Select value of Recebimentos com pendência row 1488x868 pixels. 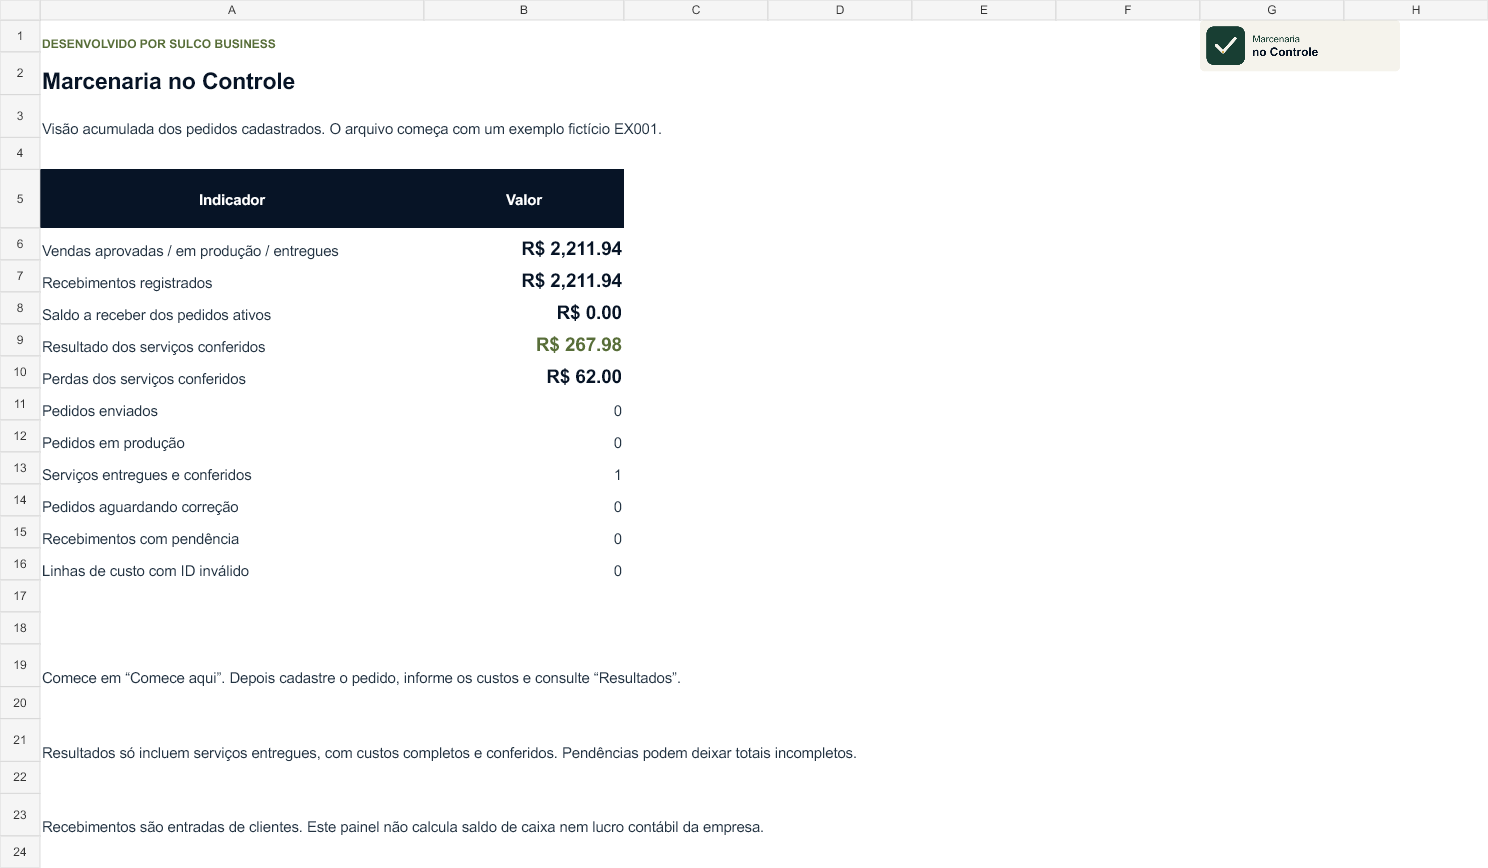[524, 532]
